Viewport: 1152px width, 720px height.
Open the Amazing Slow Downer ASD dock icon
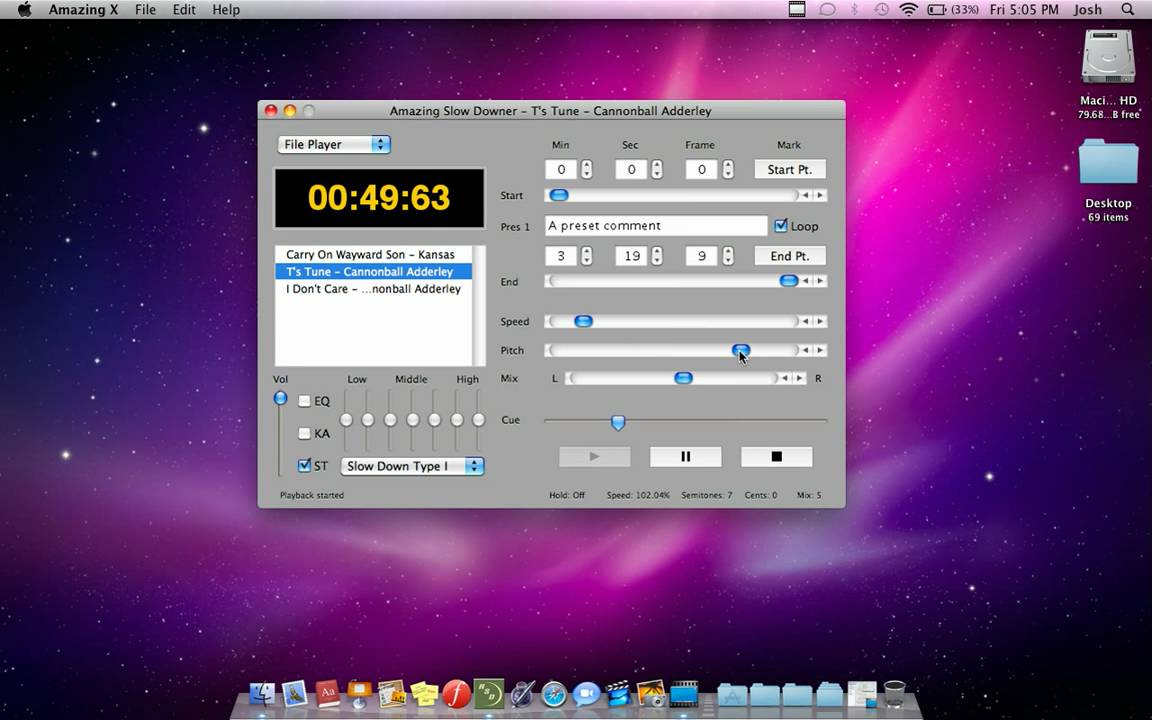tap(489, 693)
